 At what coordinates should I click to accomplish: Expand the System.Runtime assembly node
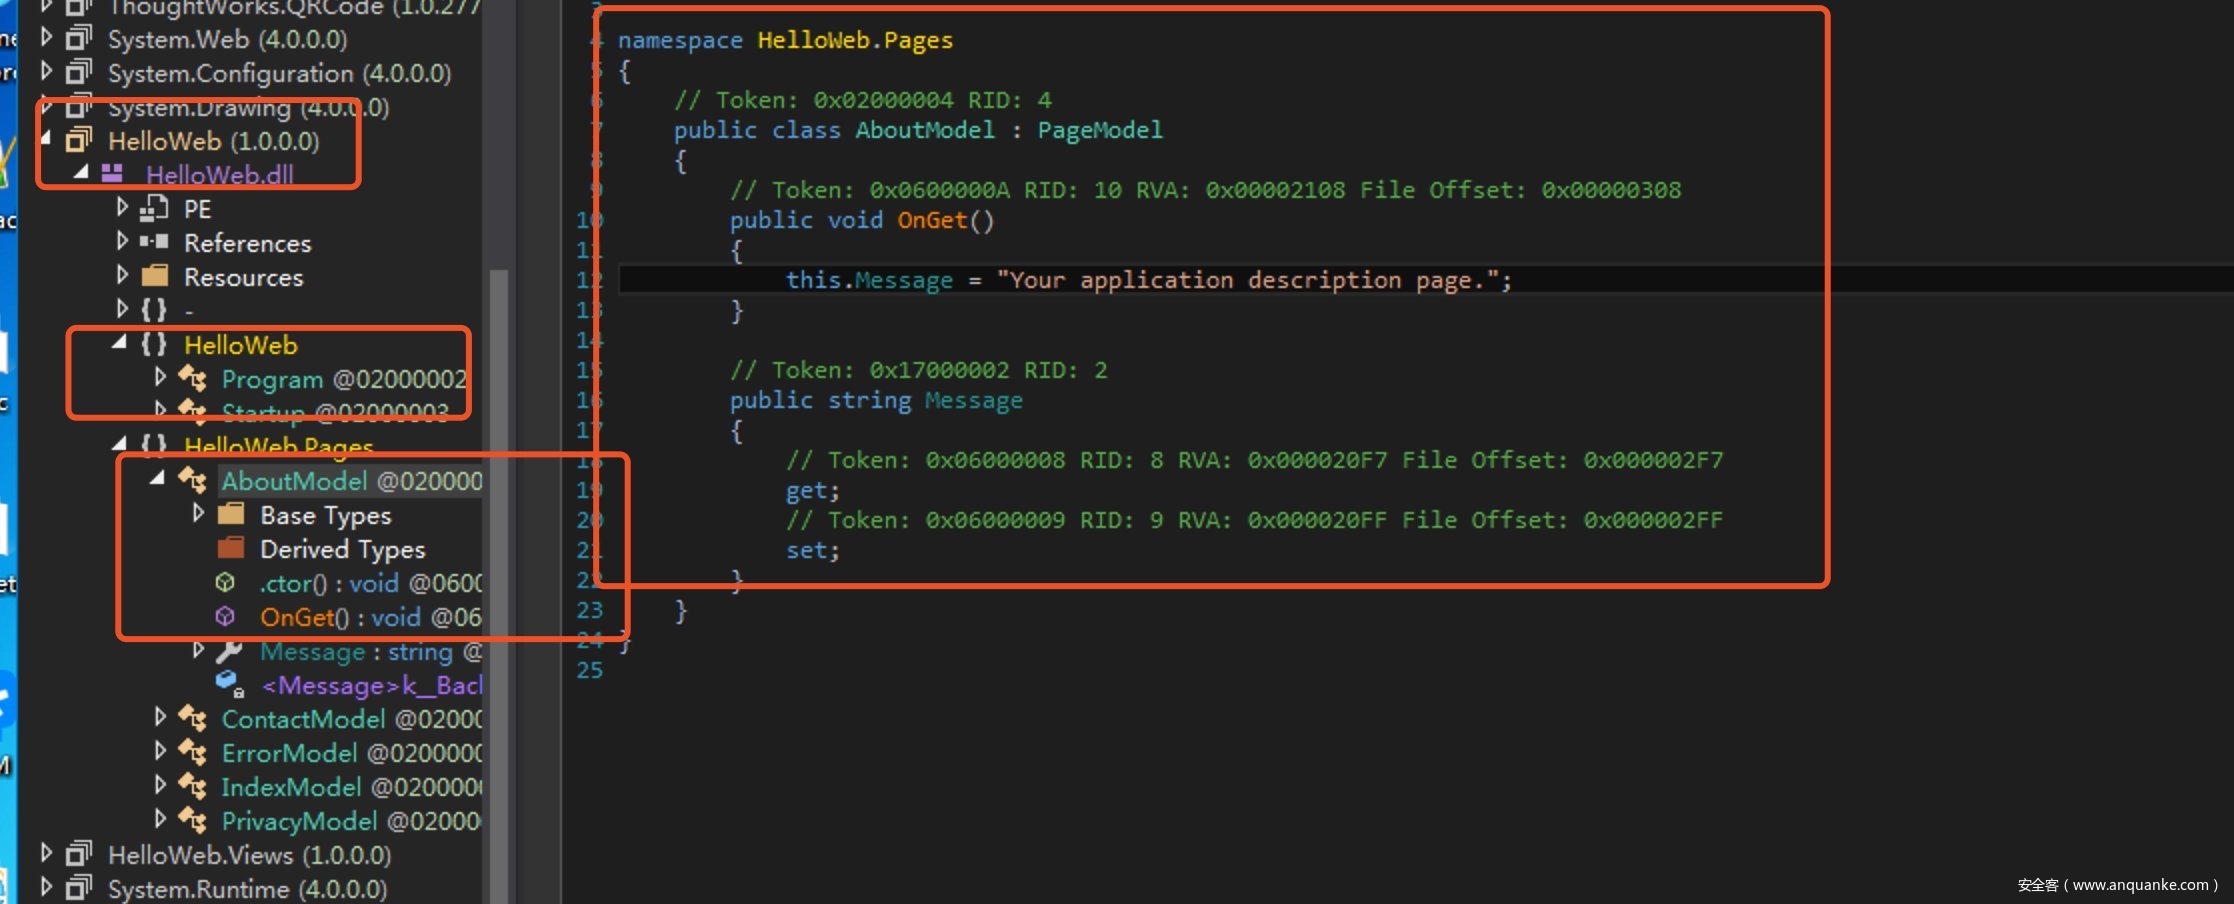point(46,887)
